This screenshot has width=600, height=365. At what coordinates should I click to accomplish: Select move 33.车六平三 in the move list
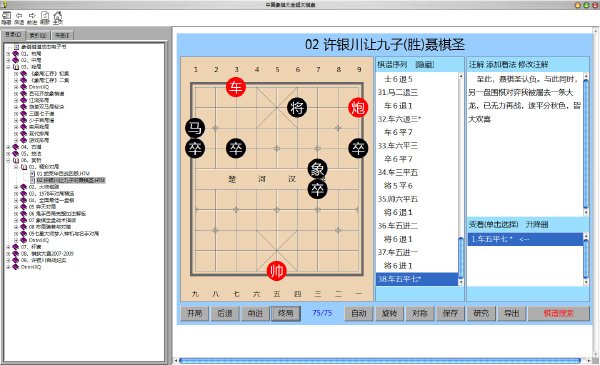(398, 146)
